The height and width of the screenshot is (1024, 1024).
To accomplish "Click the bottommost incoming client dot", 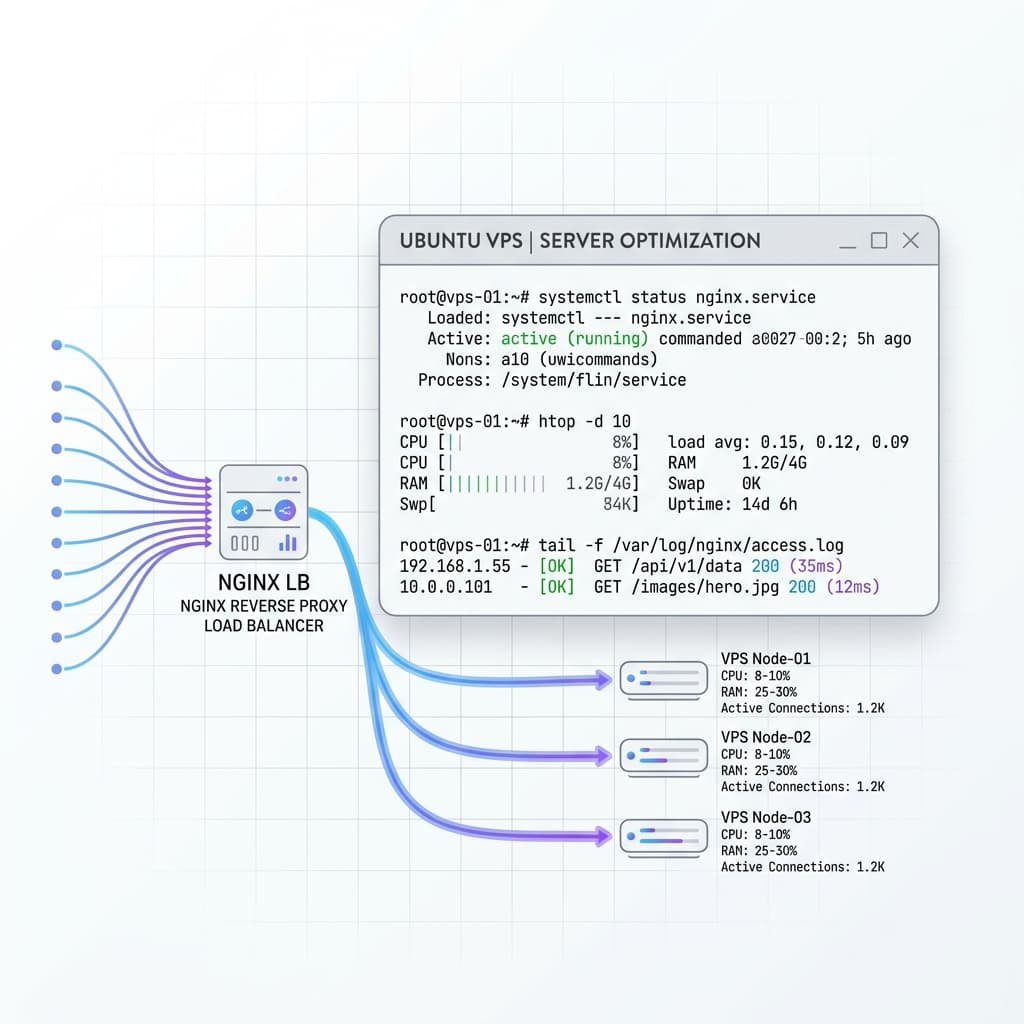I will coord(57,669).
